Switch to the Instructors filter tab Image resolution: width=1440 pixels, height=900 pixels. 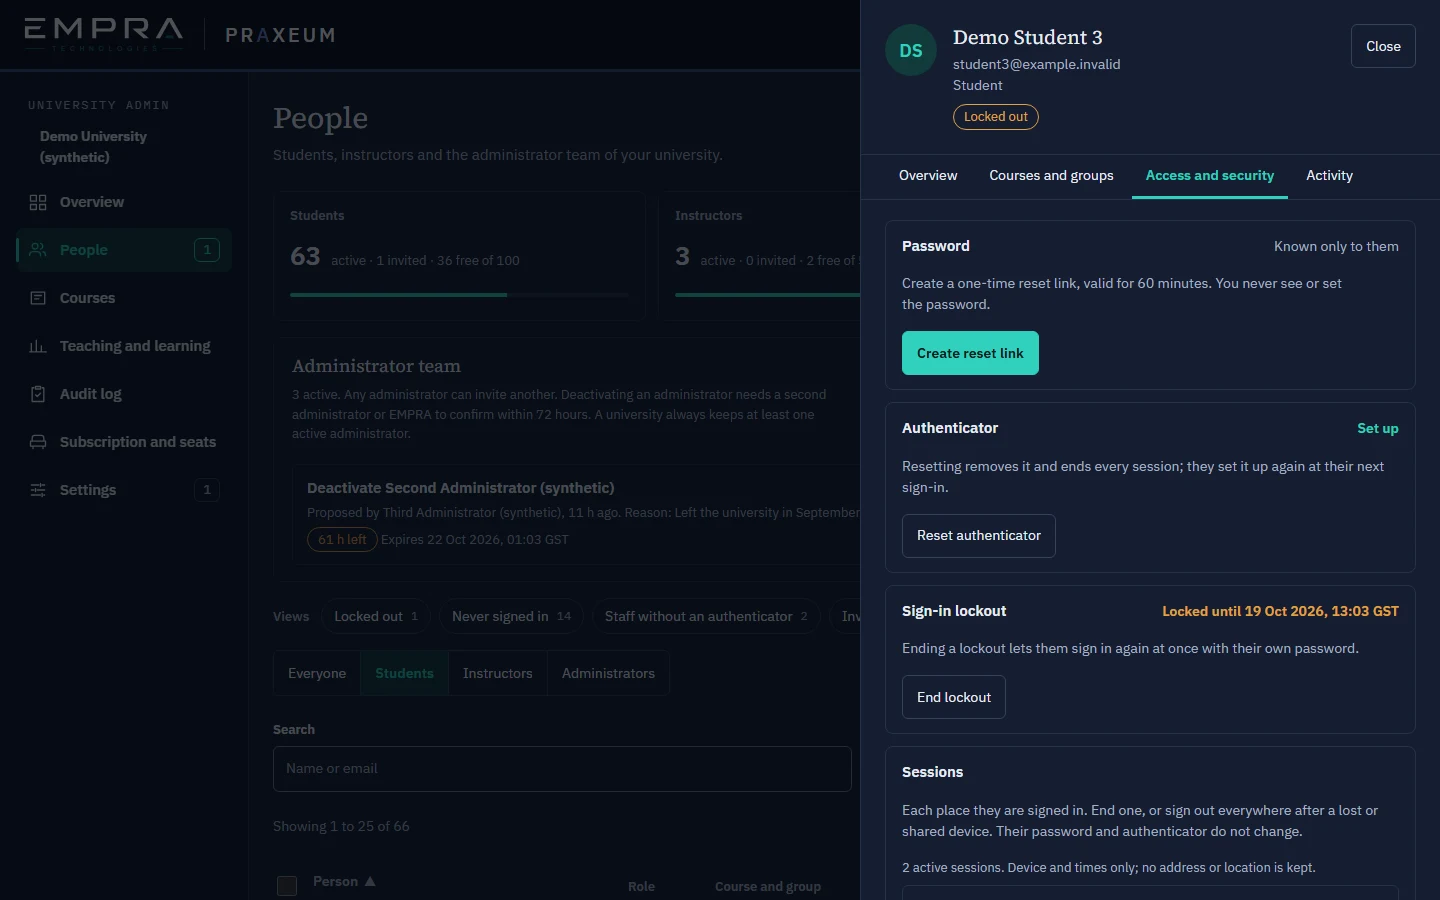click(498, 673)
